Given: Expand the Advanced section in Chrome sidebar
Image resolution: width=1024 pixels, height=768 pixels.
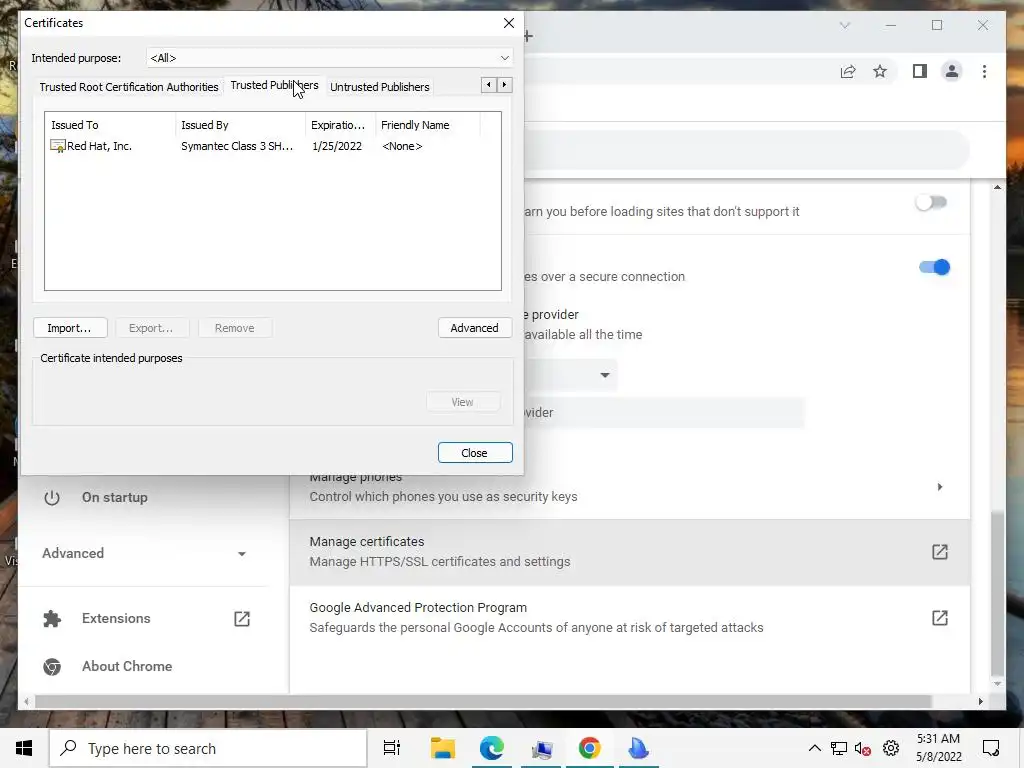Looking at the screenshot, I should (x=144, y=553).
